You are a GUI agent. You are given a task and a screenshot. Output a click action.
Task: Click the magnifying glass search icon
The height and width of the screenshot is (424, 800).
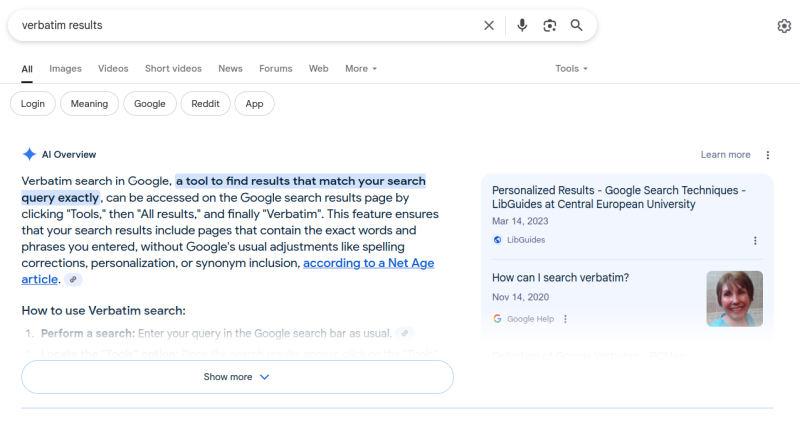(577, 26)
